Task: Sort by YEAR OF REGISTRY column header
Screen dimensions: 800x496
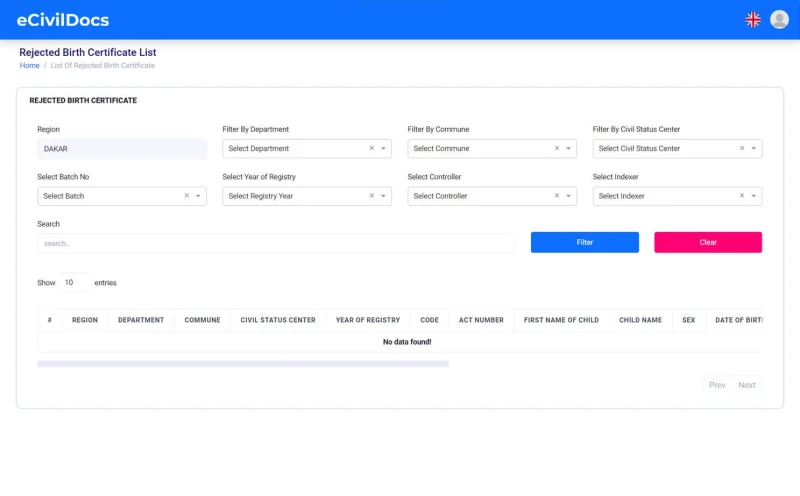Action: point(368,320)
